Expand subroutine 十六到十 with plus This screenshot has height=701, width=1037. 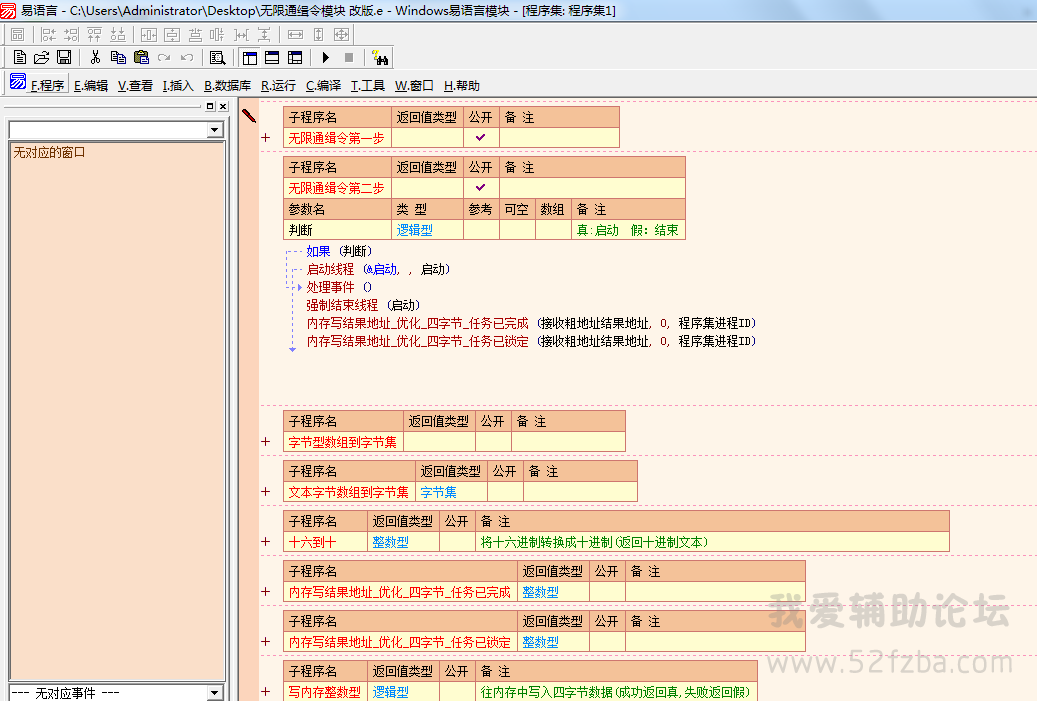click(x=266, y=542)
